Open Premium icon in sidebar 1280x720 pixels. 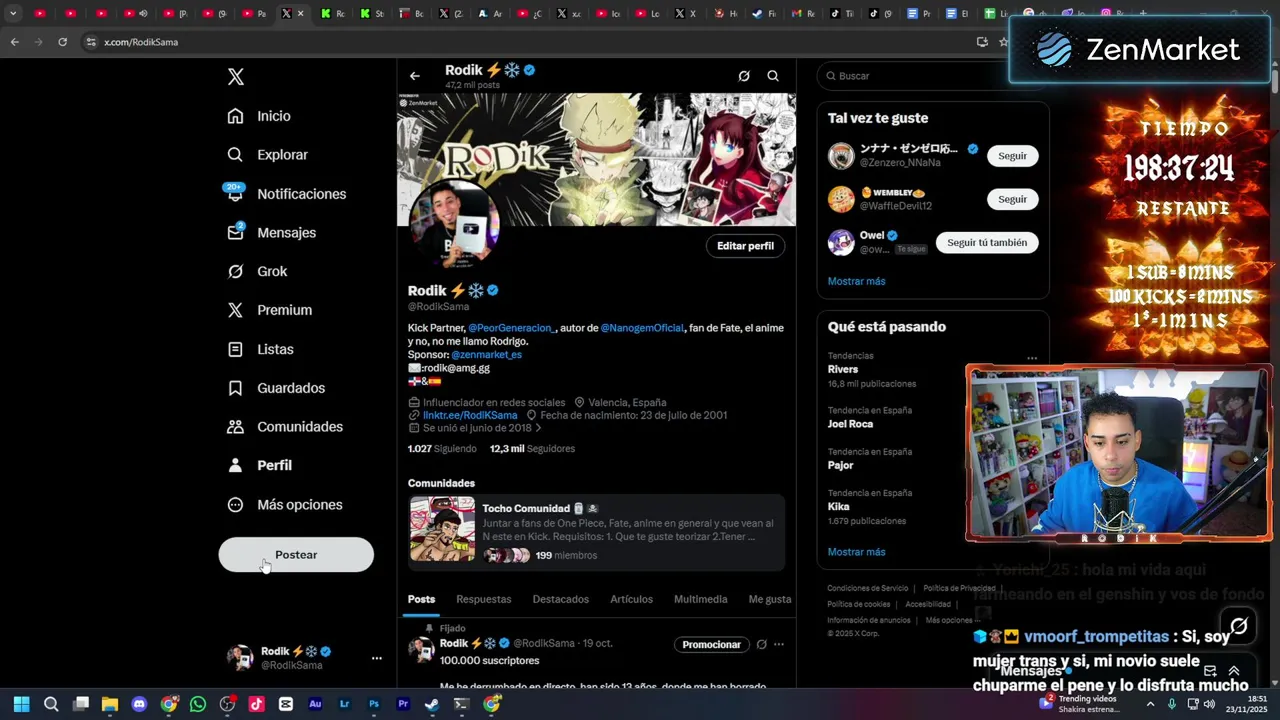point(235,310)
